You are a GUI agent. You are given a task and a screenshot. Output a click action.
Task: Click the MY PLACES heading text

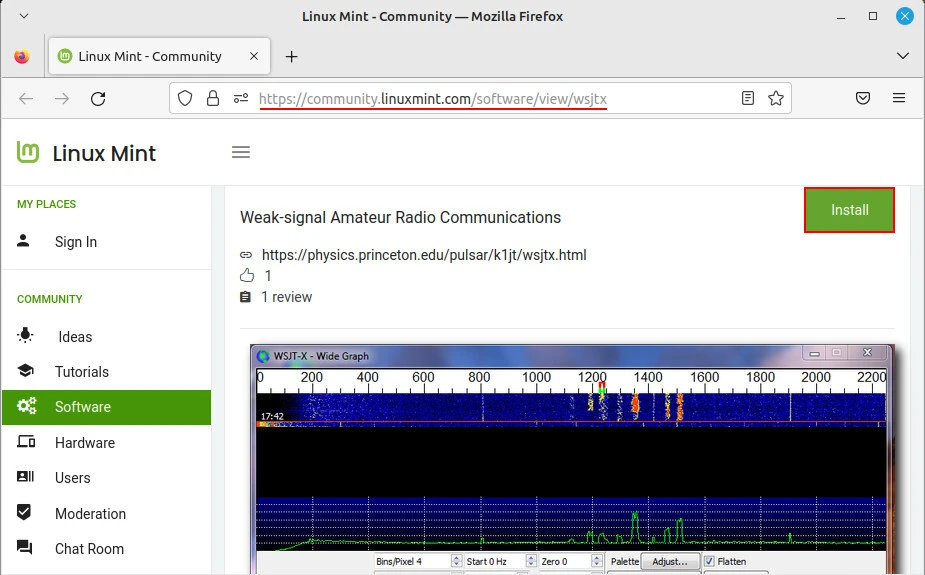tap(47, 204)
